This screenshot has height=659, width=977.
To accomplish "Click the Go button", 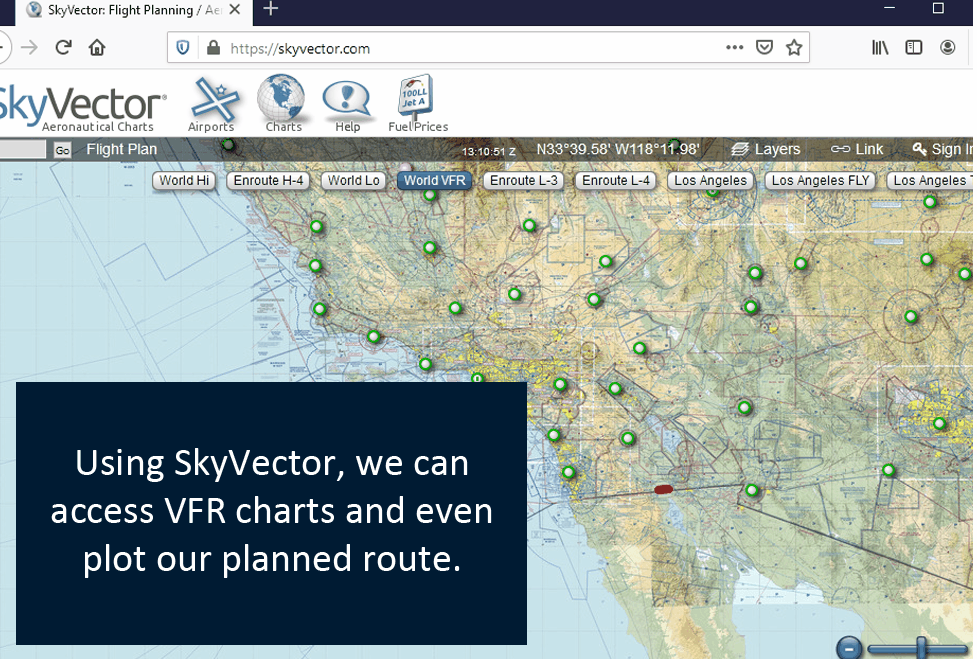I will (62, 150).
